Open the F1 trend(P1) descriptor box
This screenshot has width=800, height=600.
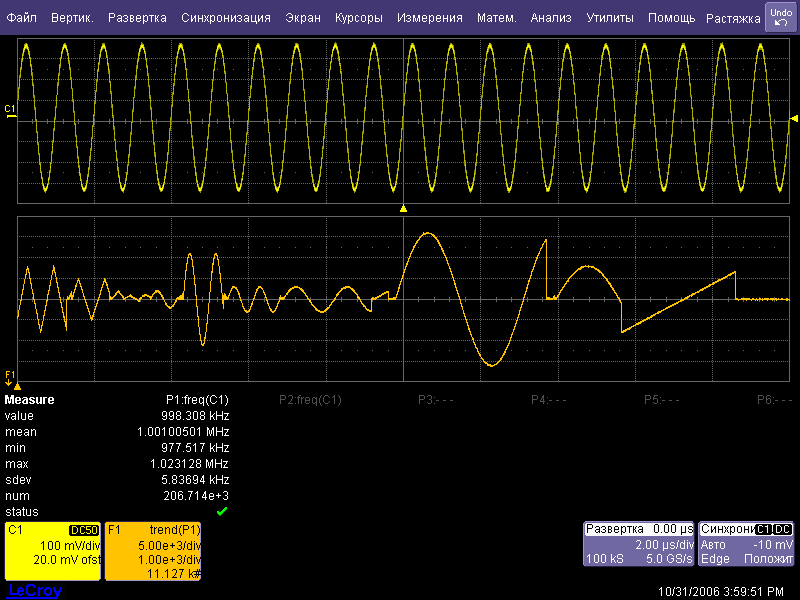(153, 551)
